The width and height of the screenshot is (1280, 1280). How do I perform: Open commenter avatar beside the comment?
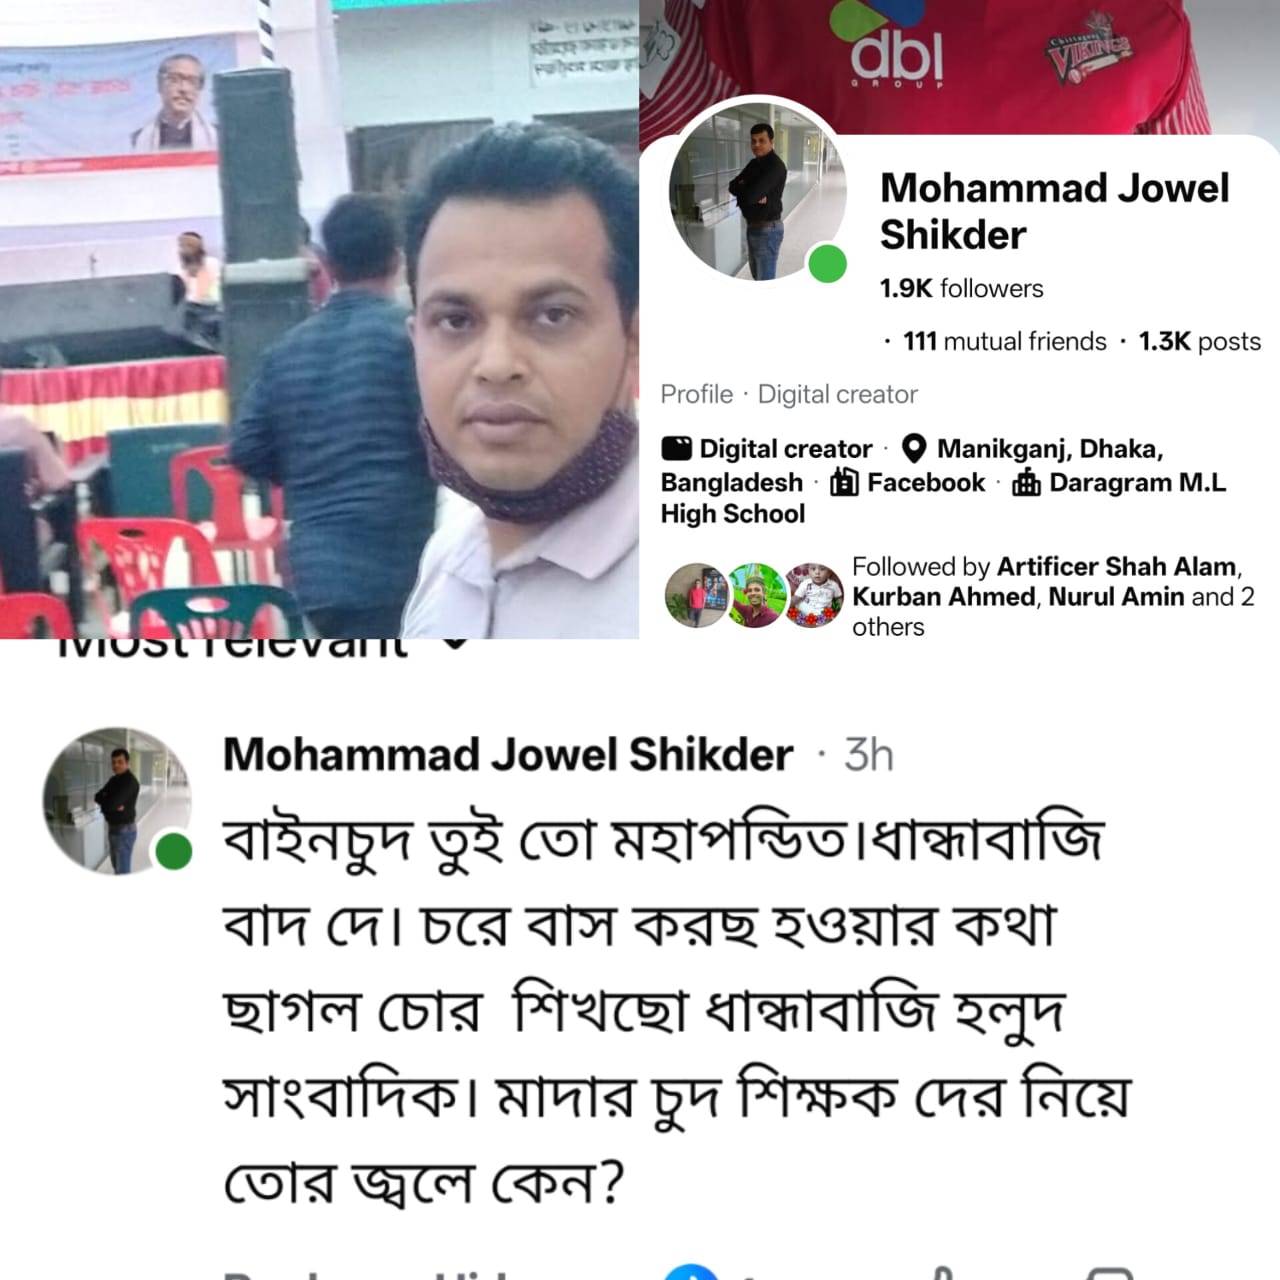pyautogui.click(x=117, y=800)
